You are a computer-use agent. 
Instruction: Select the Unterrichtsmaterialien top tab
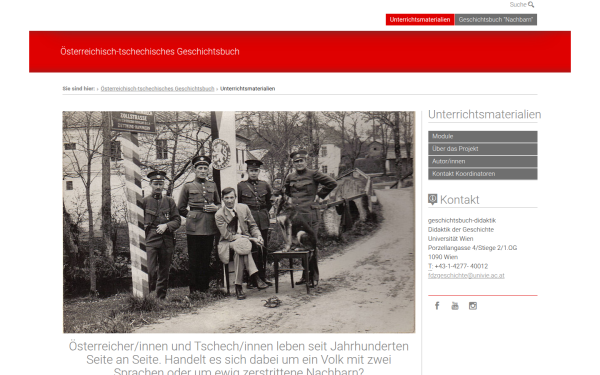coord(420,20)
